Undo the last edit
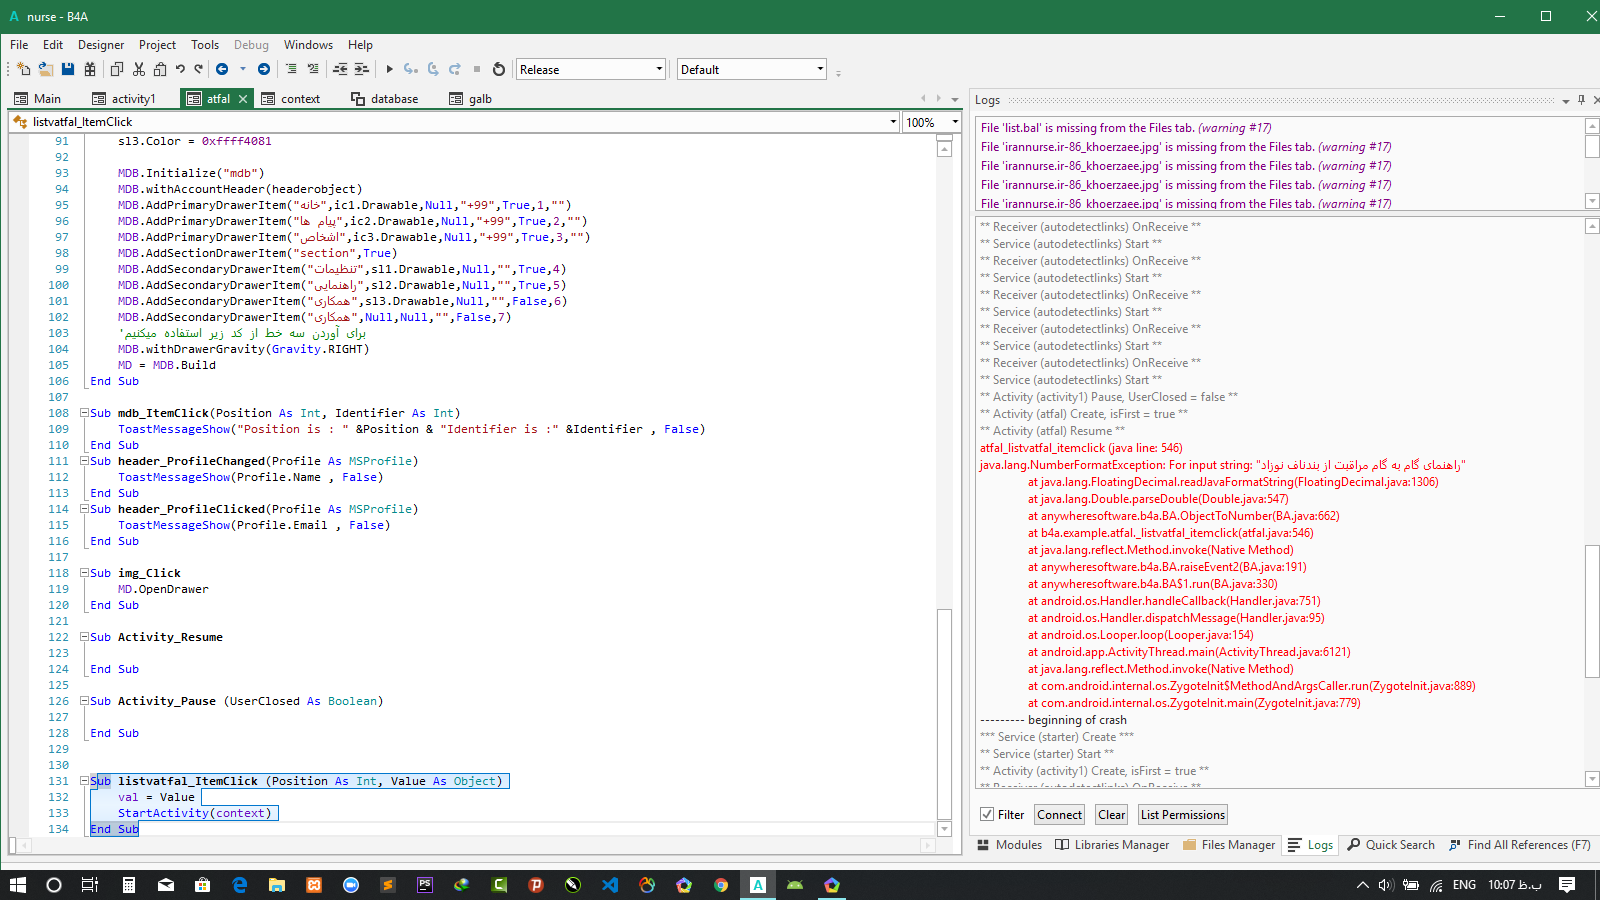This screenshot has width=1600, height=900. click(x=179, y=68)
